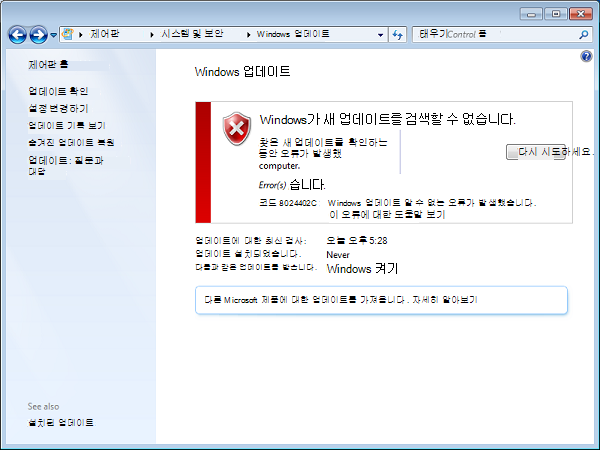Image resolution: width=600 pixels, height=450 pixels.
Task: Click the magnifier search icon
Action: [584, 35]
